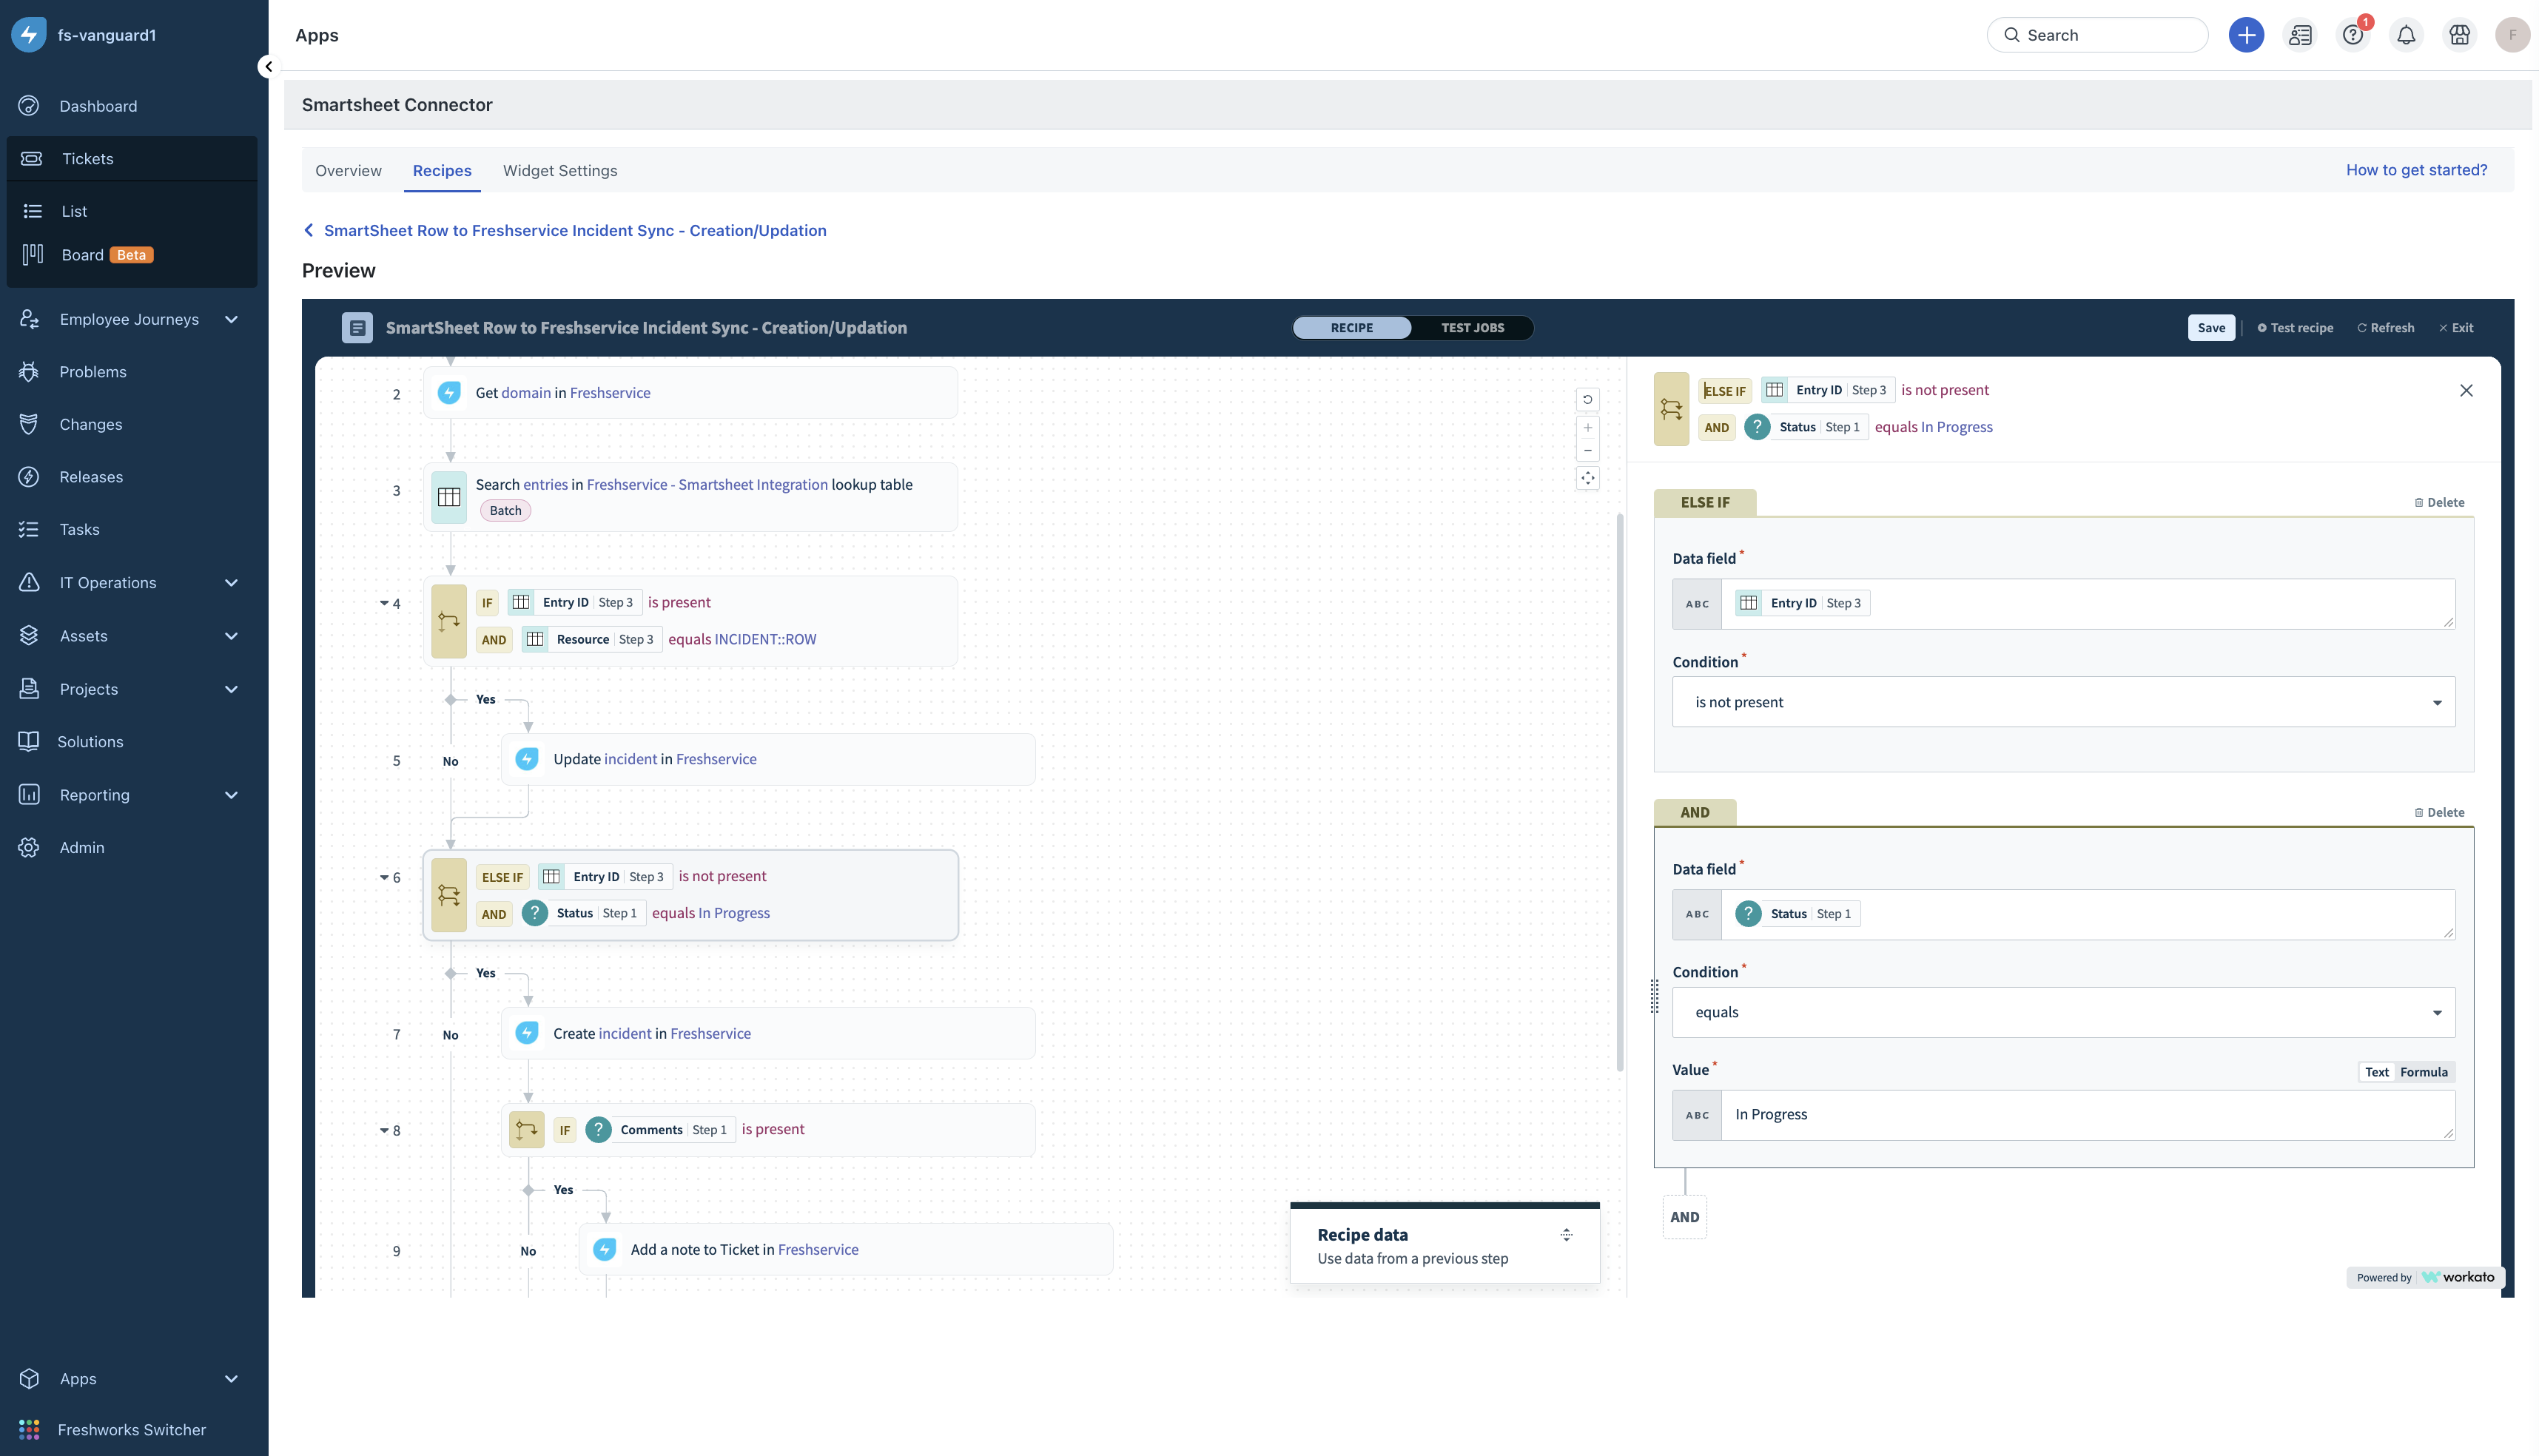Select Formula mode for Value field
Image resolution: width=2539 pixels, height=1456 pixels.
(x=2423, y=1072)
